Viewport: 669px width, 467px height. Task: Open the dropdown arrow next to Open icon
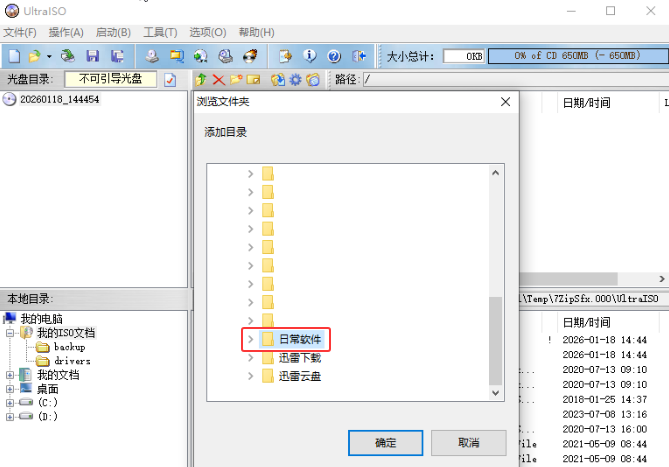pyautogui.click(x=48, y=56)
